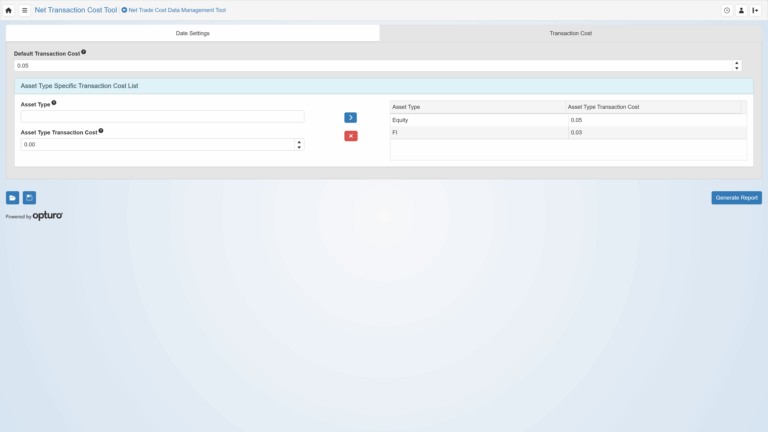Click the Default Transaction Cost help icon
Screen dimensions: 768x432
click(84, 52)
